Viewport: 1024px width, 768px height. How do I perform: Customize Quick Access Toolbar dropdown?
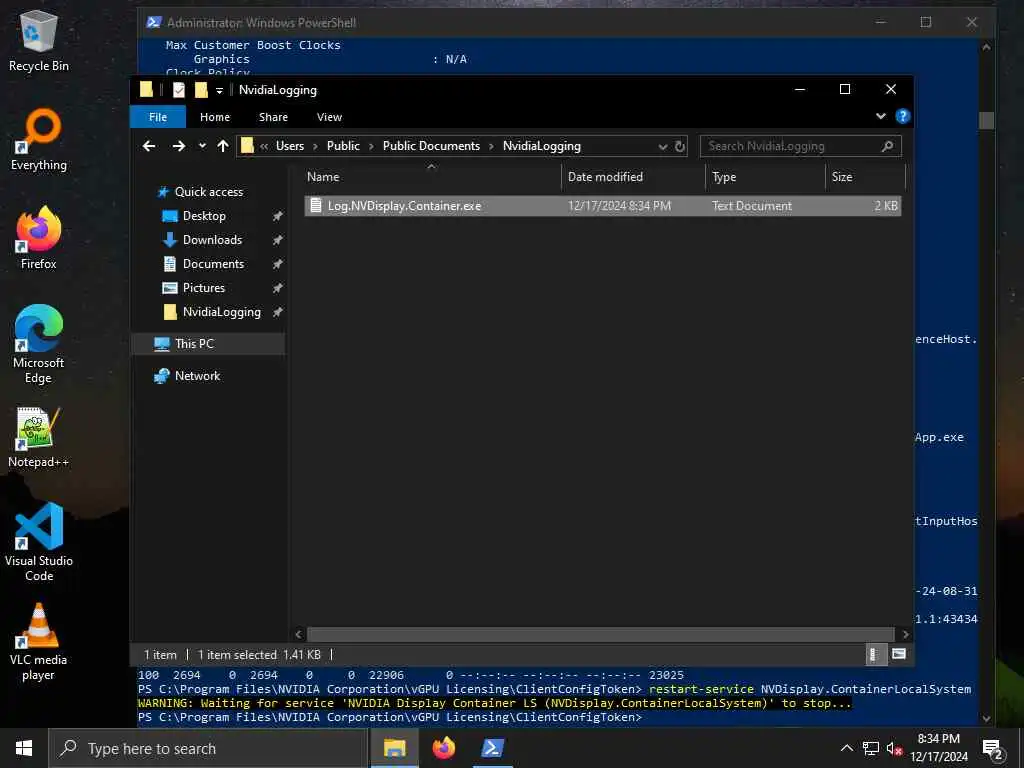[219, 91]
